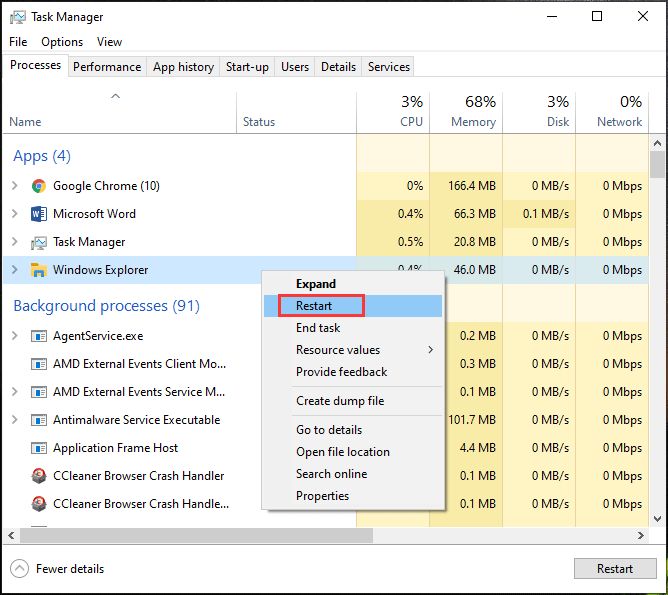Choose Search online in the context menu
The height and width of the screenshot is (595, 668).
353,474
